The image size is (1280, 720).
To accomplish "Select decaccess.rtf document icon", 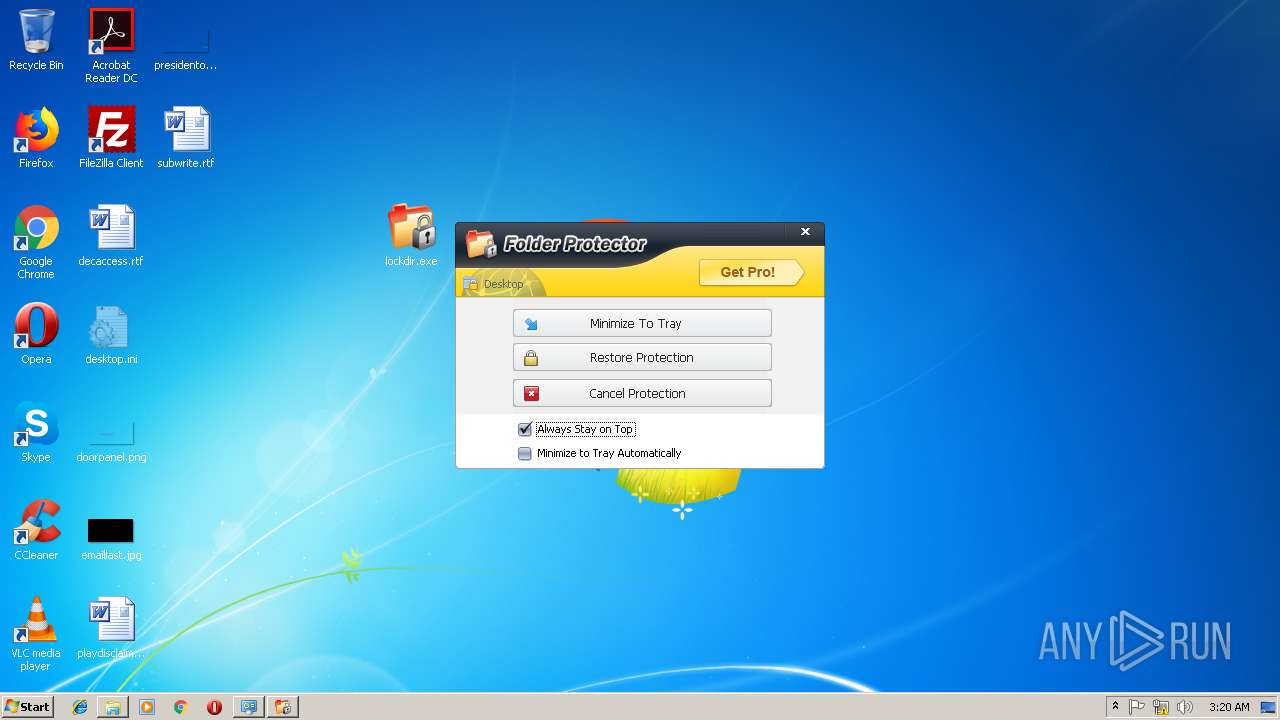I will tap(111, 236).
